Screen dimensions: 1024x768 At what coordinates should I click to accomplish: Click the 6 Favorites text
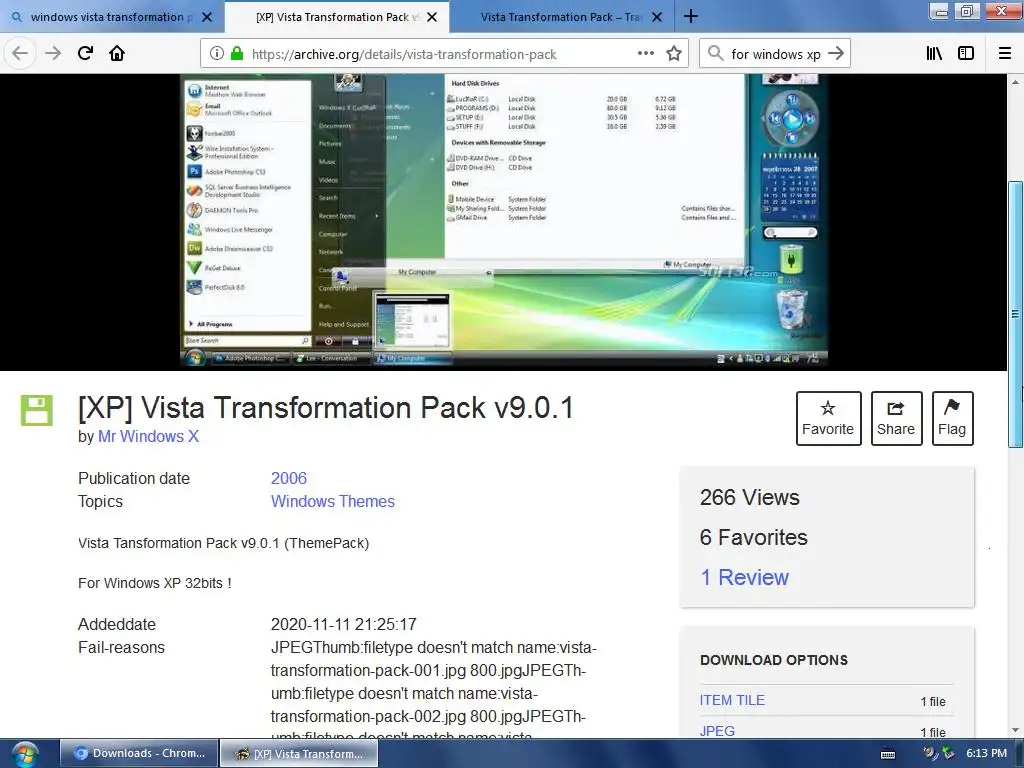754,537
